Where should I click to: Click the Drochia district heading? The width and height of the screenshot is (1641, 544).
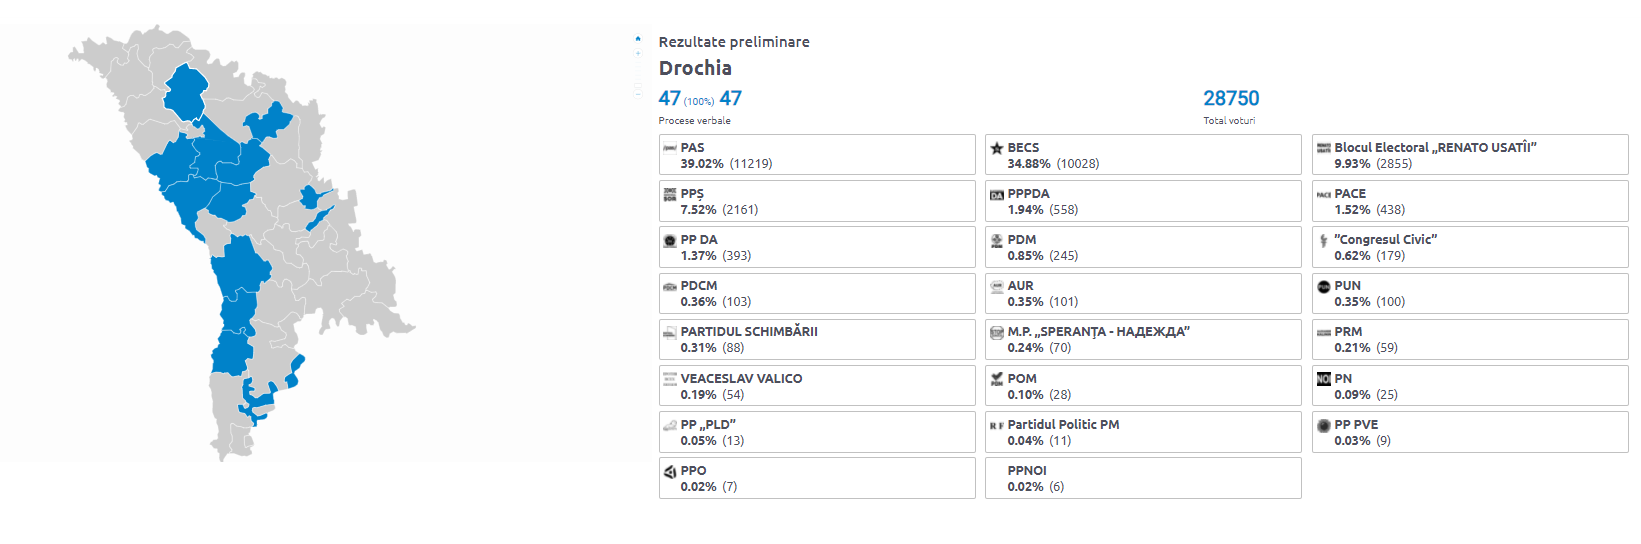pyautogui.click(x=695, y=68)
